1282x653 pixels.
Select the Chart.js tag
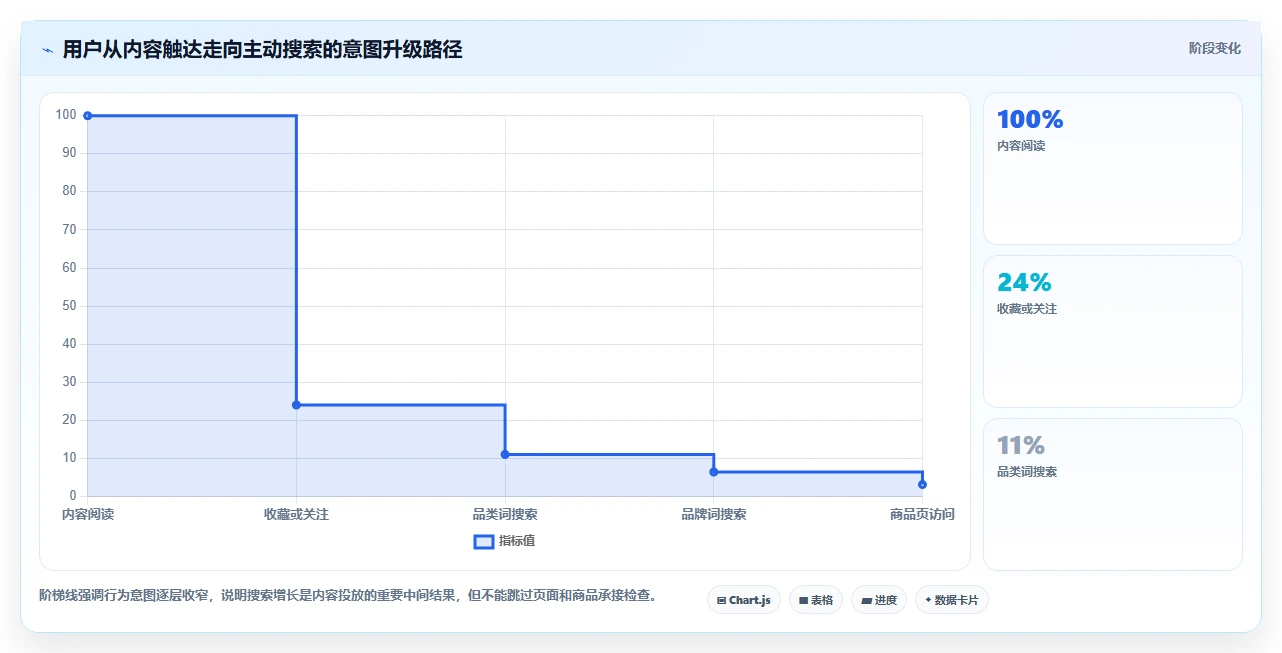pyautogui.click(x=744, y=600)
